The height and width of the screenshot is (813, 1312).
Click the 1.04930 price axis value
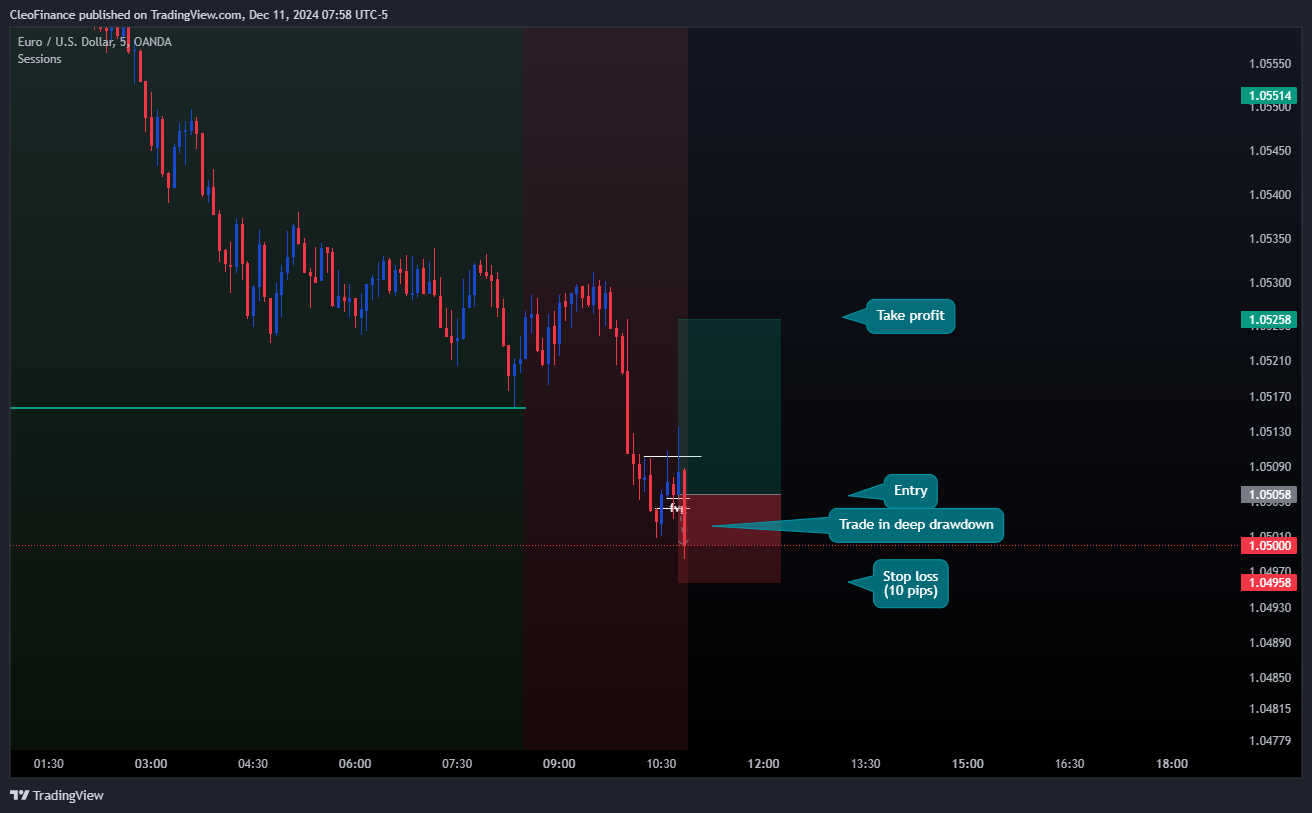[1269, 607]
